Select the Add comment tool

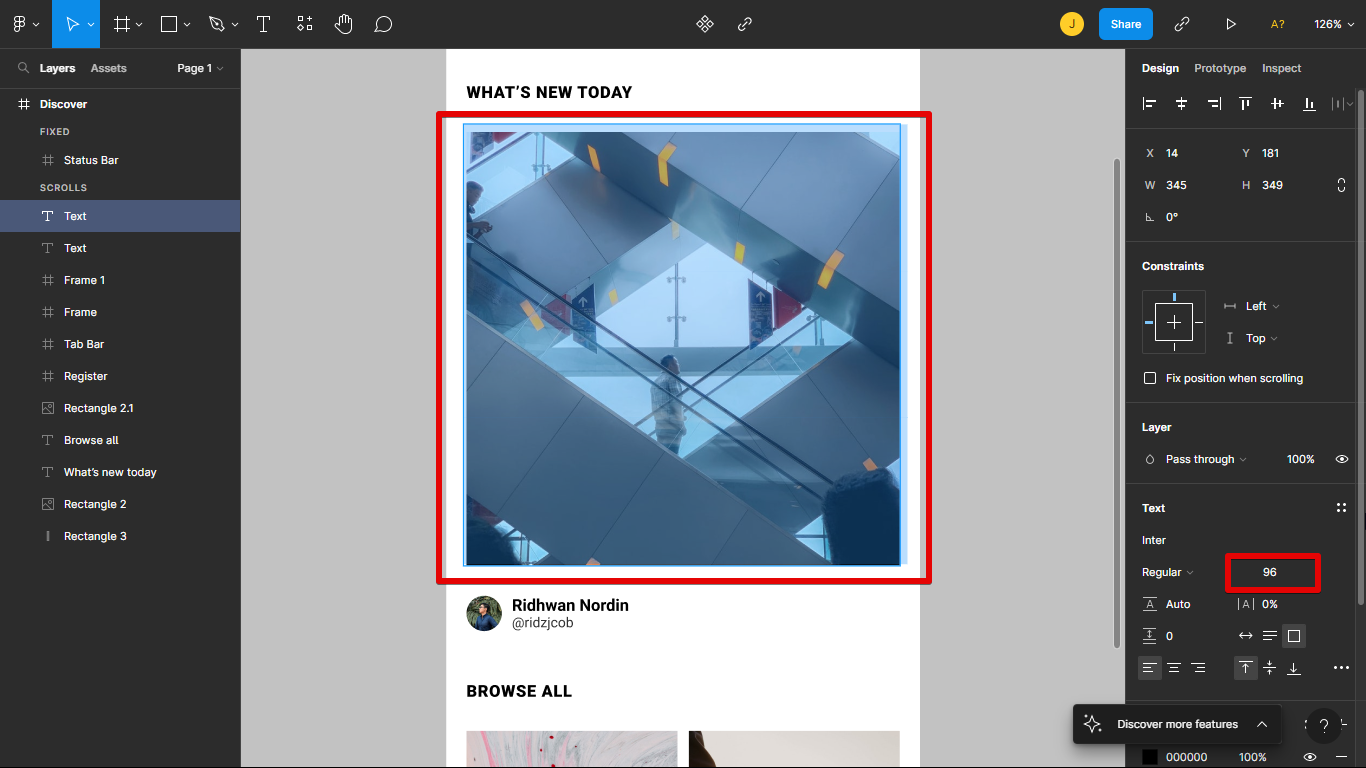point(383,24)
